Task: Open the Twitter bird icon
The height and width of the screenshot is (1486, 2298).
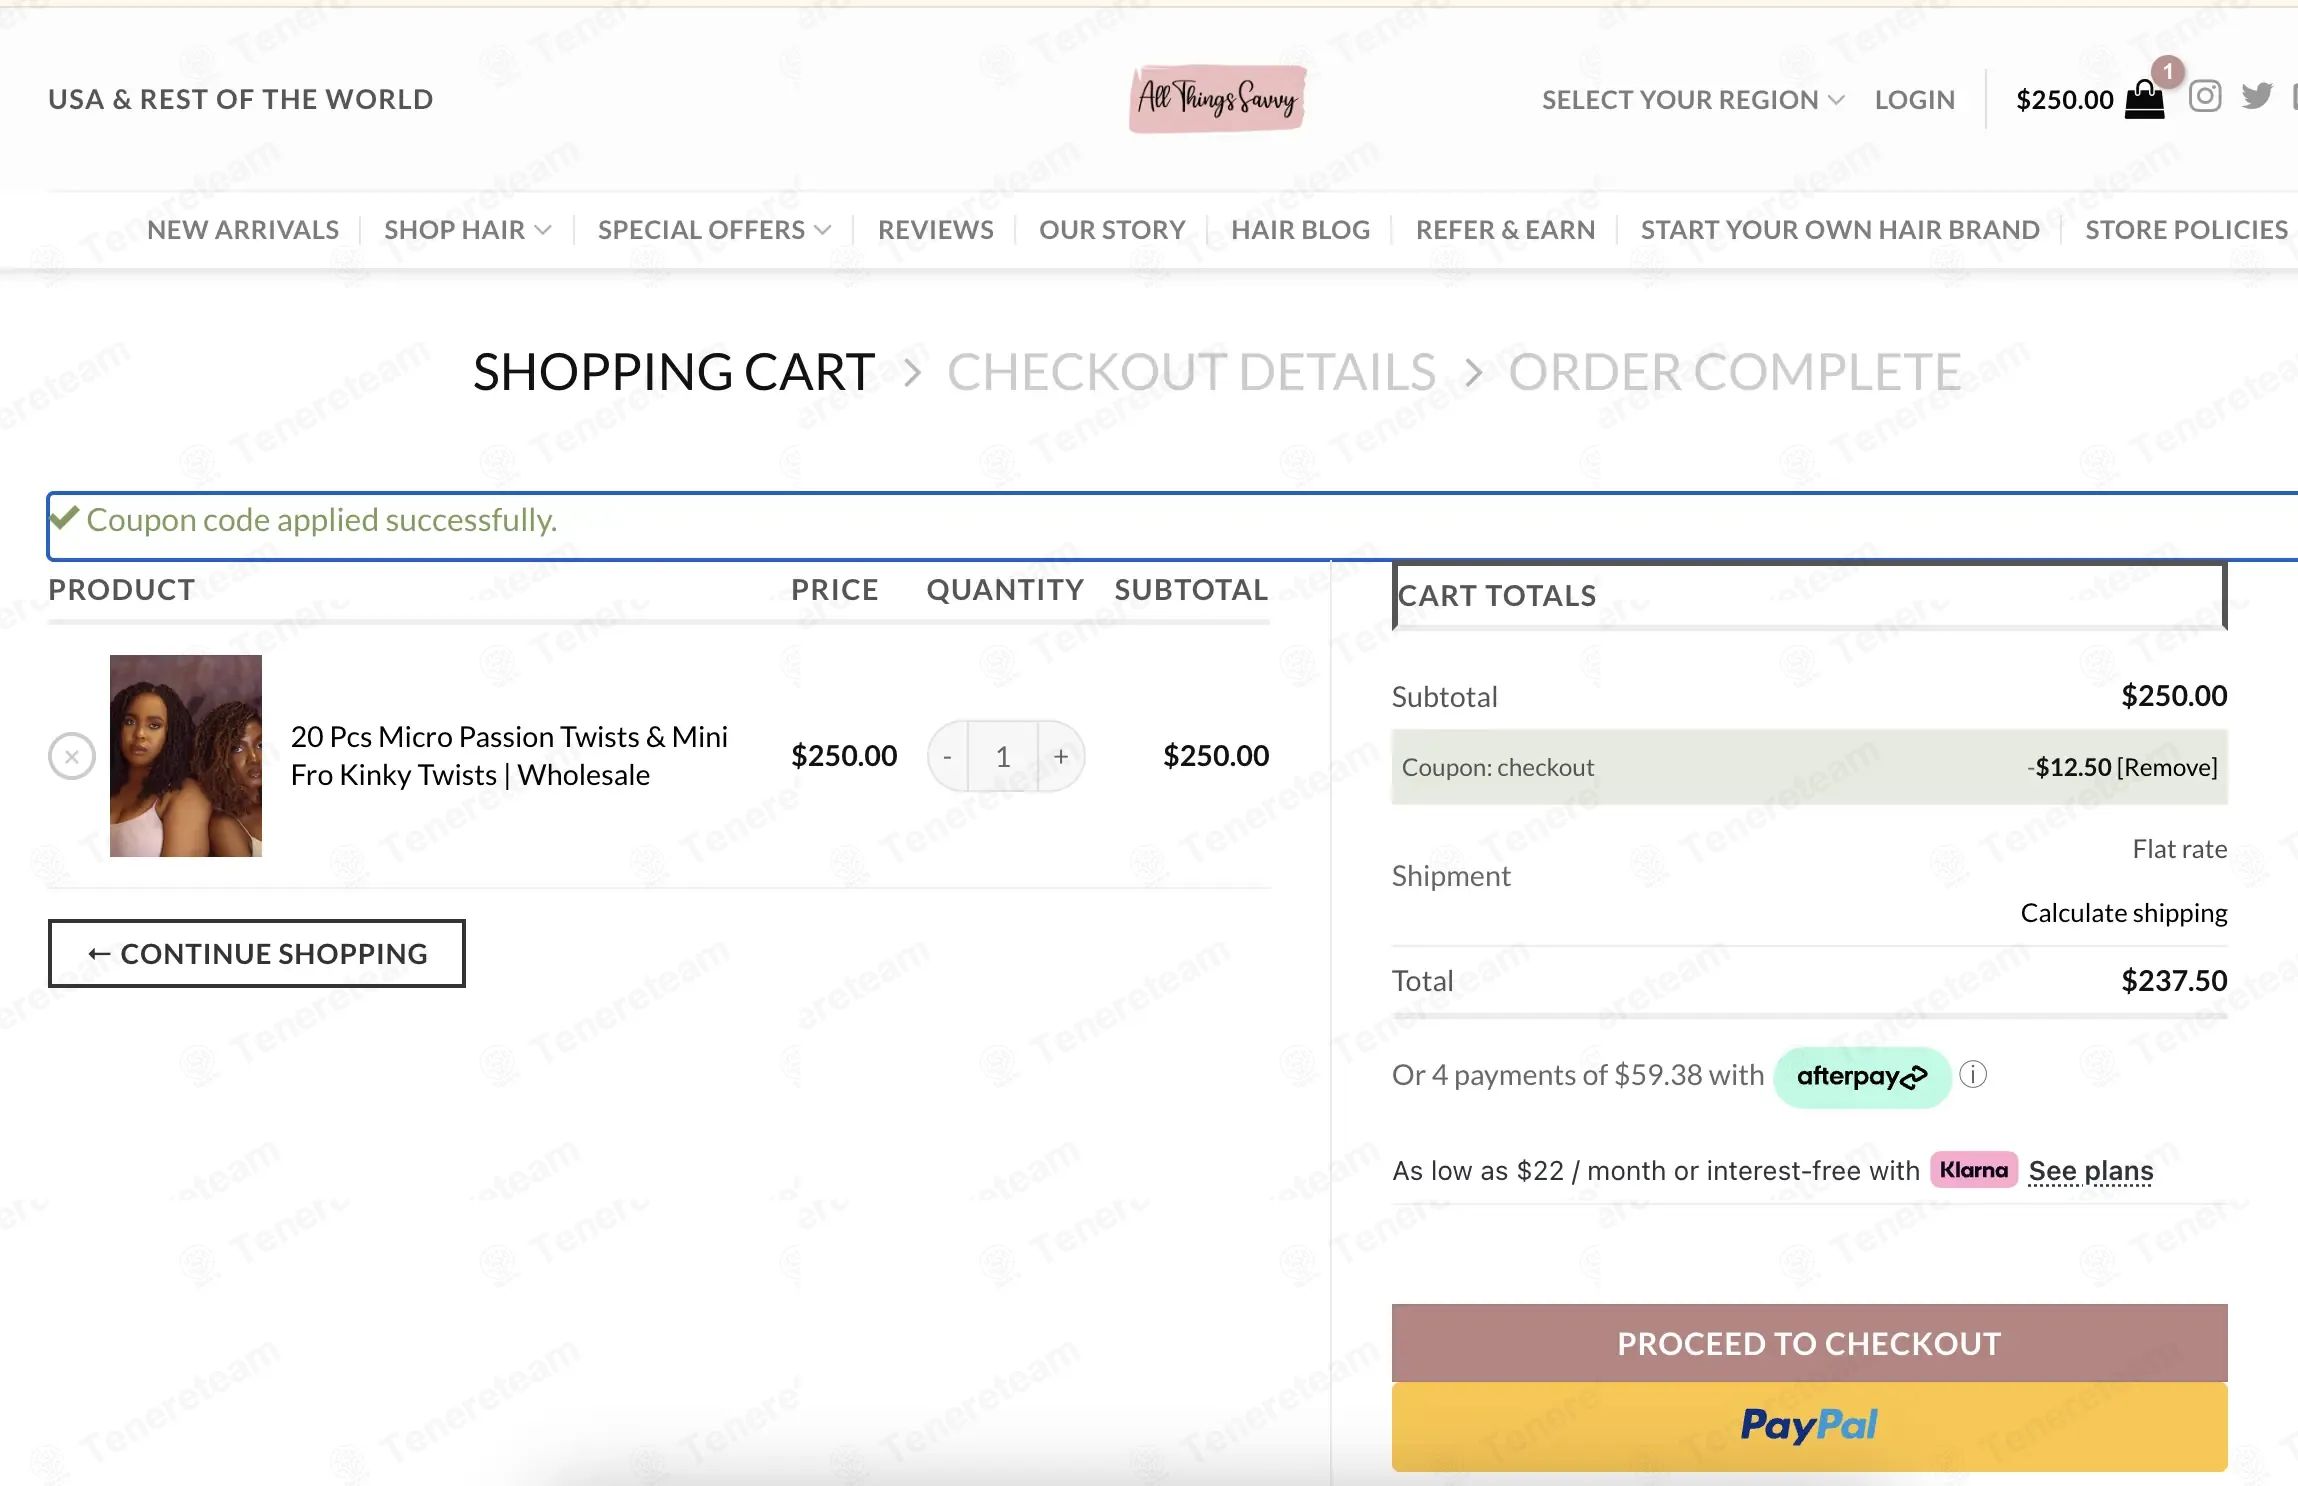Action: [2257, 96]
